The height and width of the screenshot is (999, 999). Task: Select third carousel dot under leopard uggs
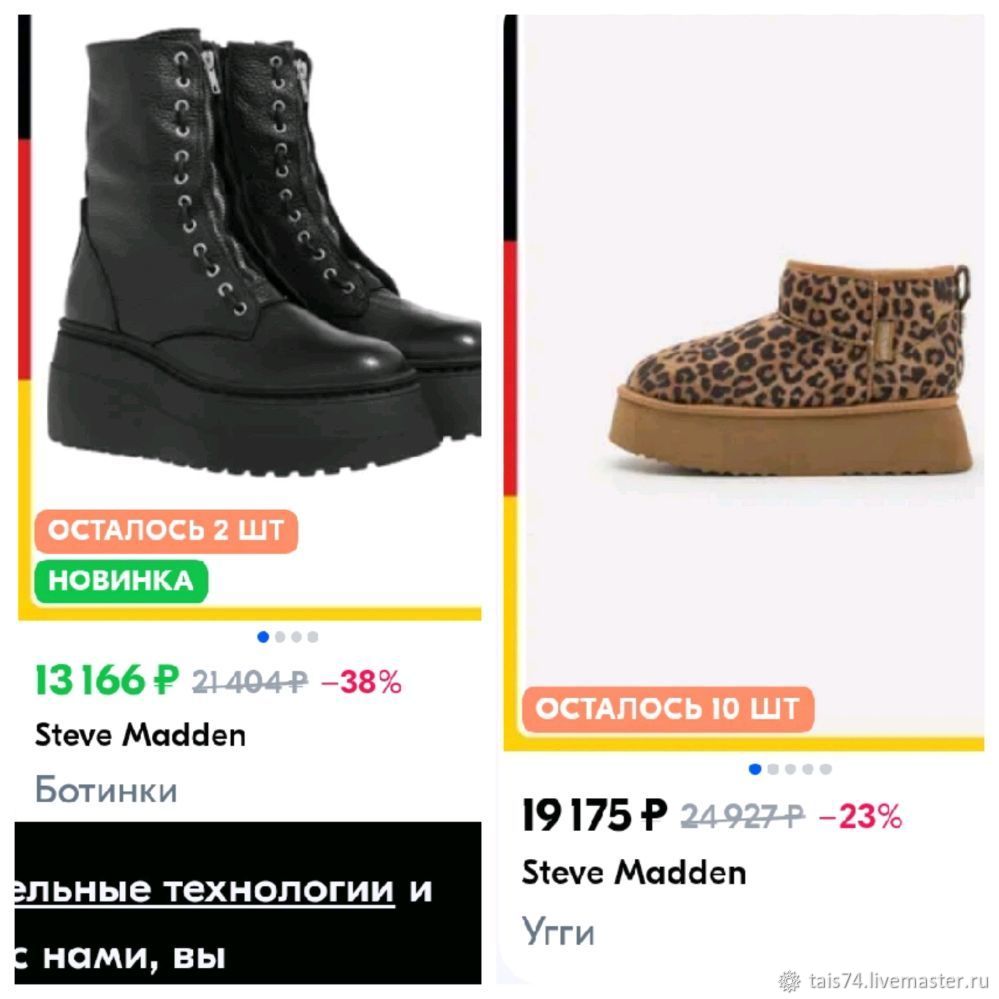click(x=791, y=769)
